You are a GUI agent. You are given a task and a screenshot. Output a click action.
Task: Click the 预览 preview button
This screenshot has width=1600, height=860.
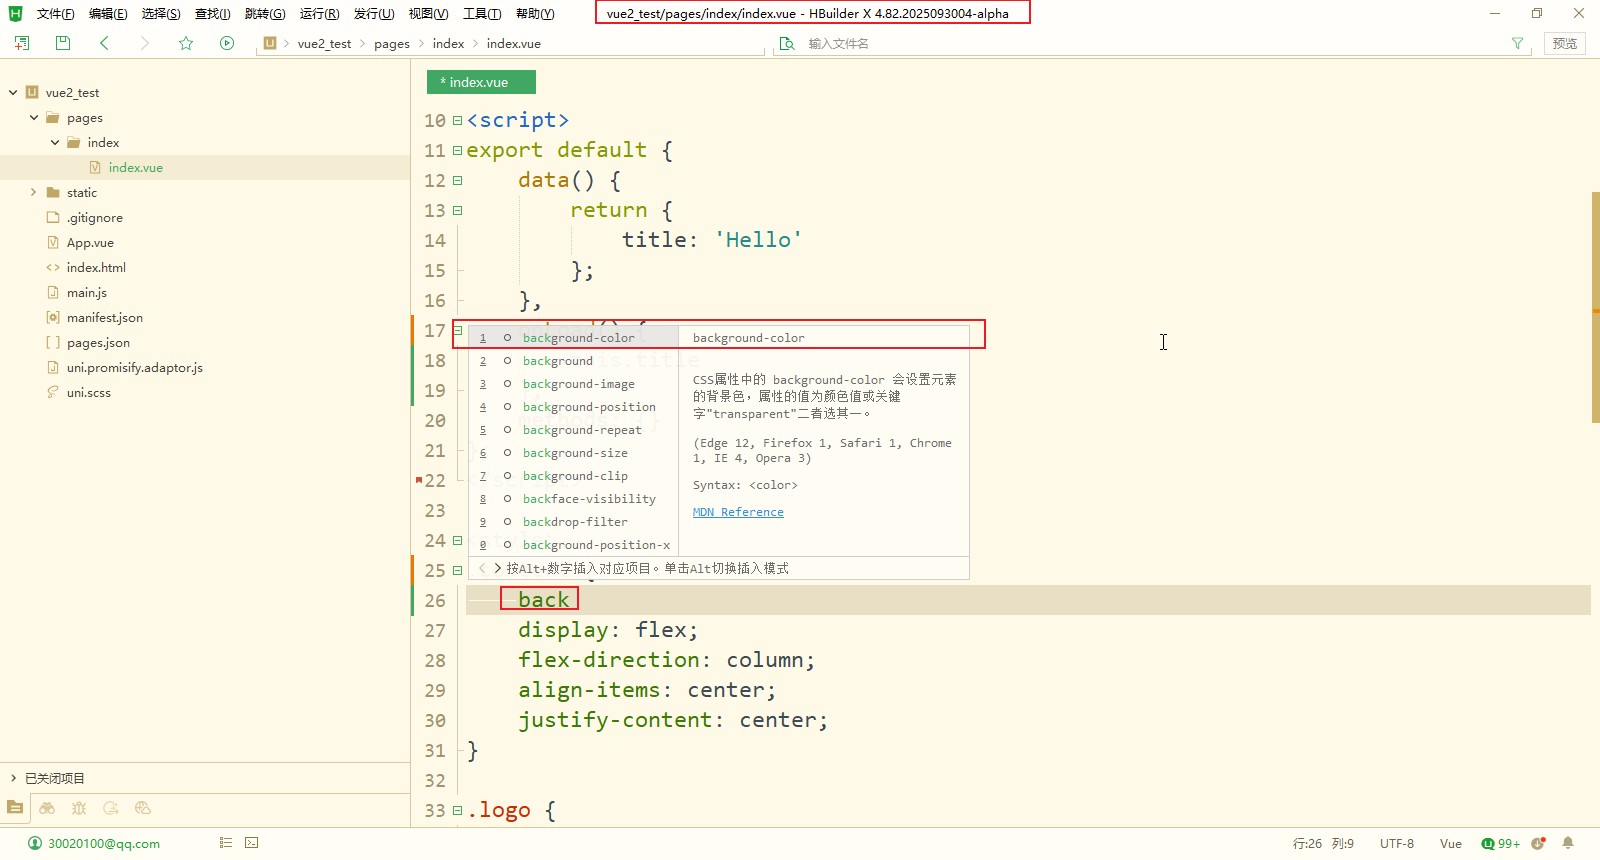[x=1564, y=43]
